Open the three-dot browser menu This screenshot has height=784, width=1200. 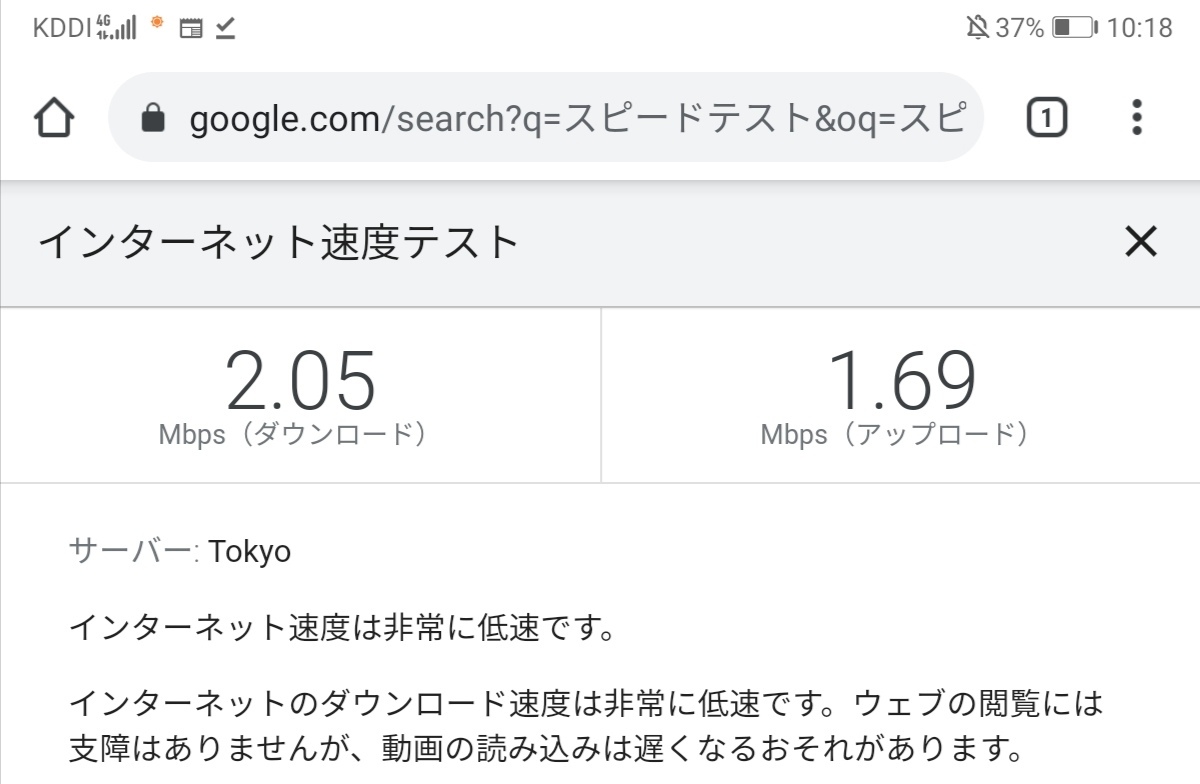[1136, 118]
